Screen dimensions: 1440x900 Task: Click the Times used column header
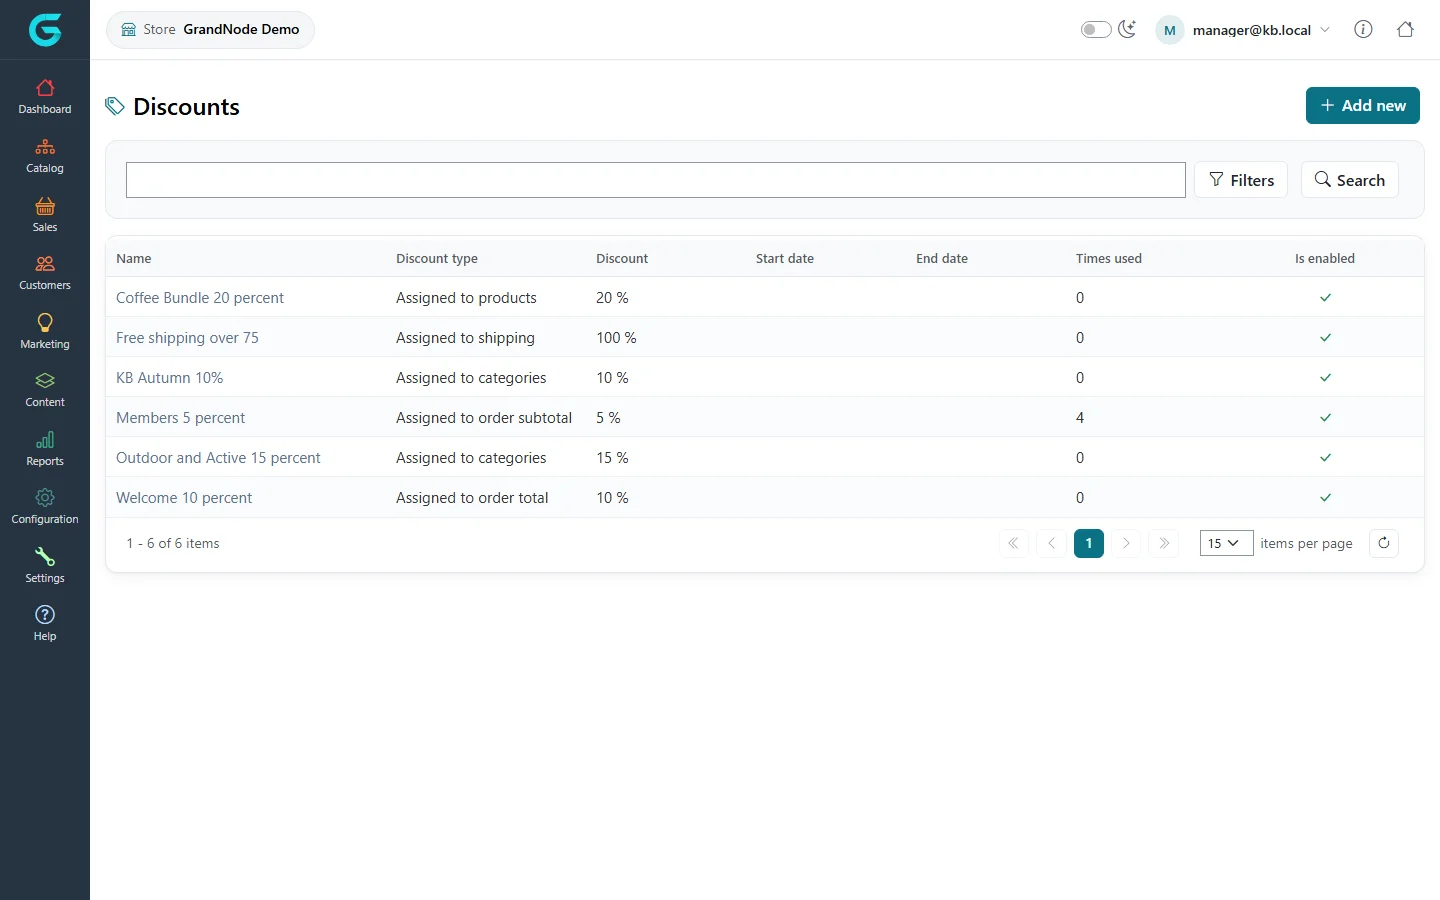pos(1109,258)
